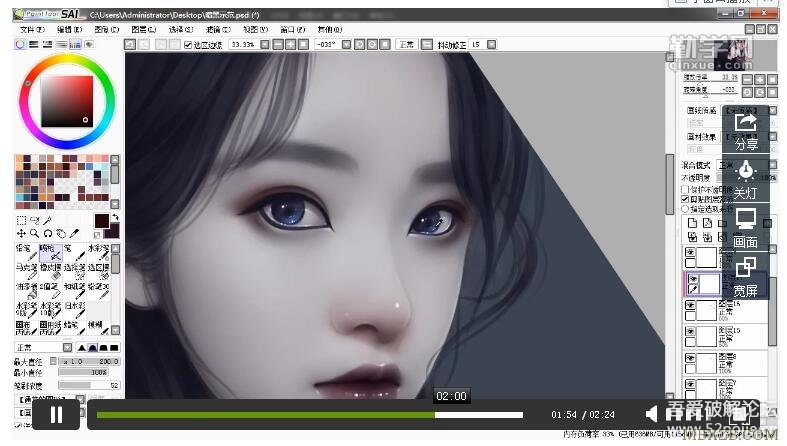Choose the 喷枪 airbrush tool

(x=50, y=252)
